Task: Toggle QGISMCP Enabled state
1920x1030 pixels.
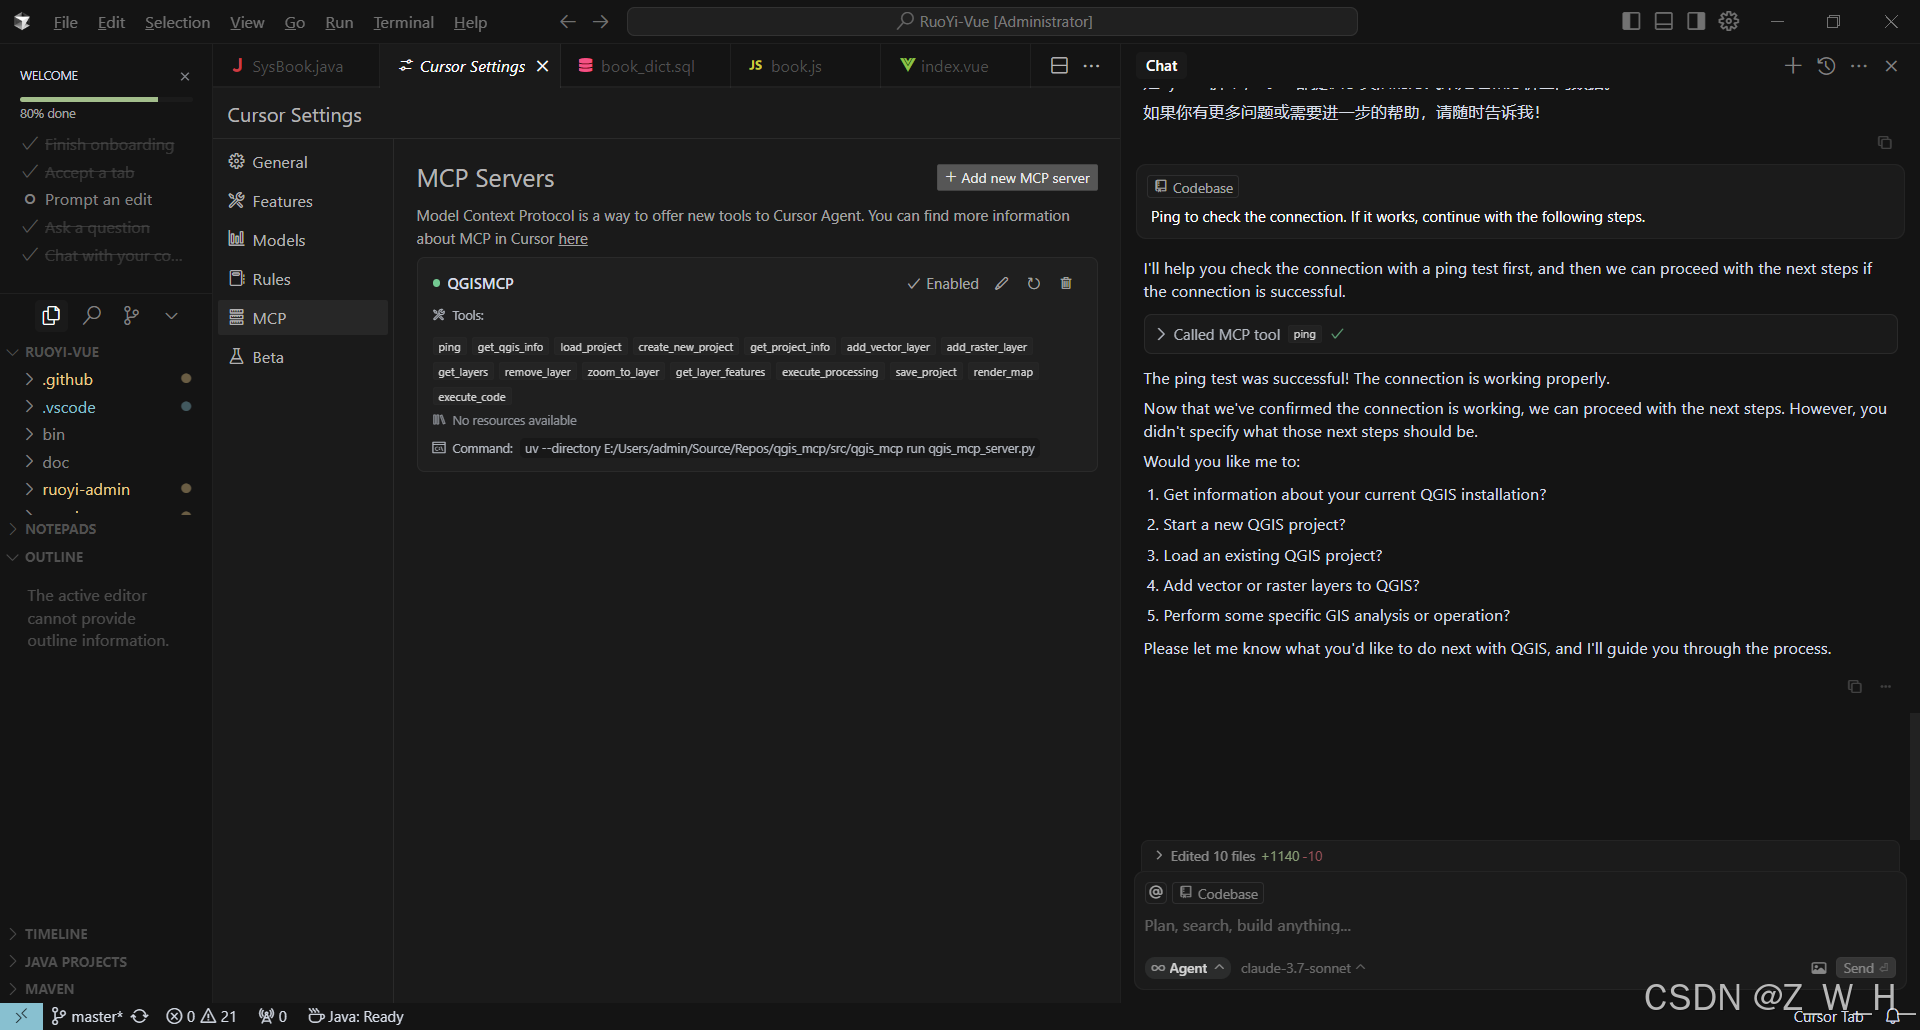Action: tap(942, 284)
